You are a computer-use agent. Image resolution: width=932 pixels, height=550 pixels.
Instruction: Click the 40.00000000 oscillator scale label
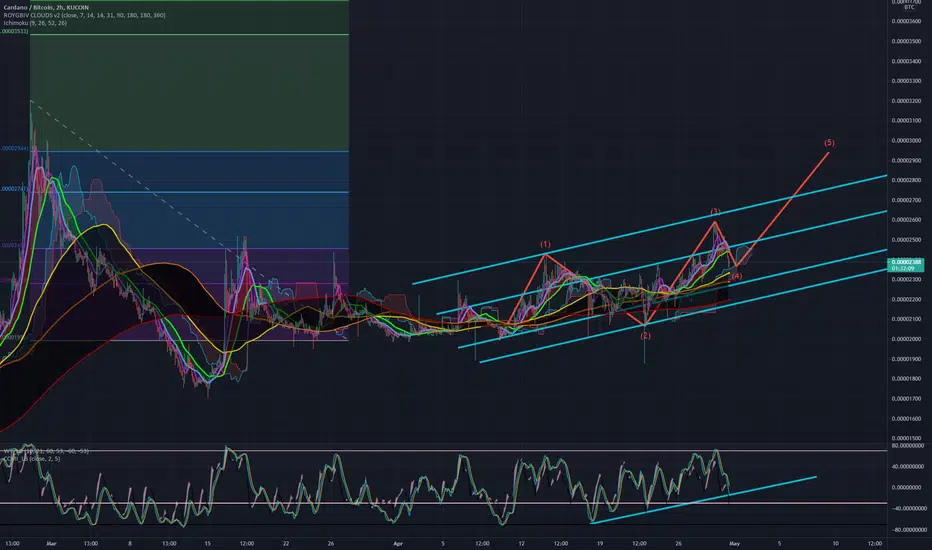(x=908, y=467)
